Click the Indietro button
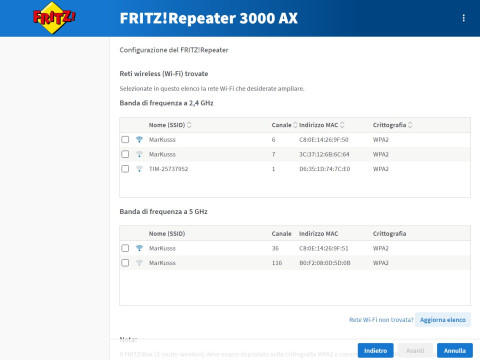480x360 pixels. (376, 350)
